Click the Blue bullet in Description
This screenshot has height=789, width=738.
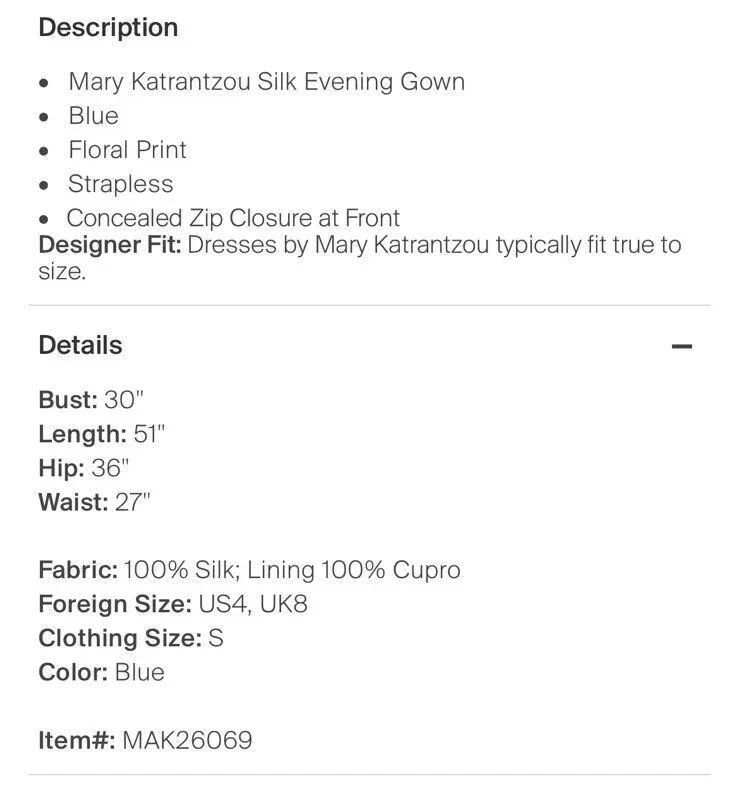pos(93,116)
